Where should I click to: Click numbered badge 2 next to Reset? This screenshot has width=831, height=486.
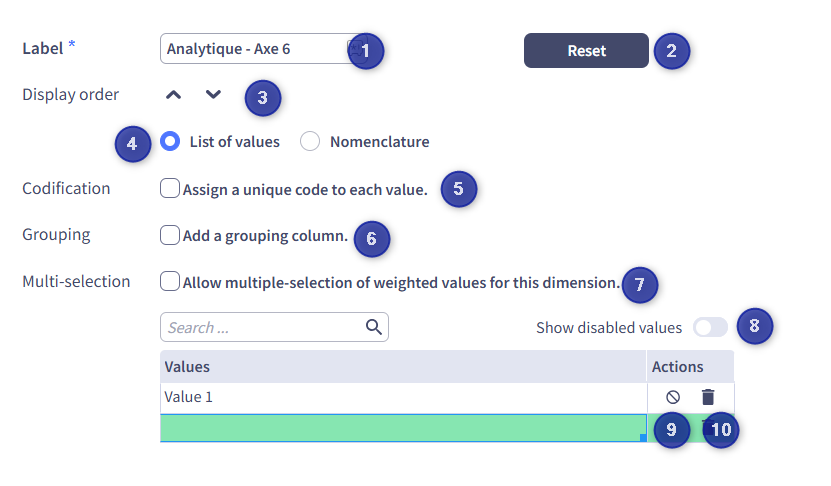672,50
